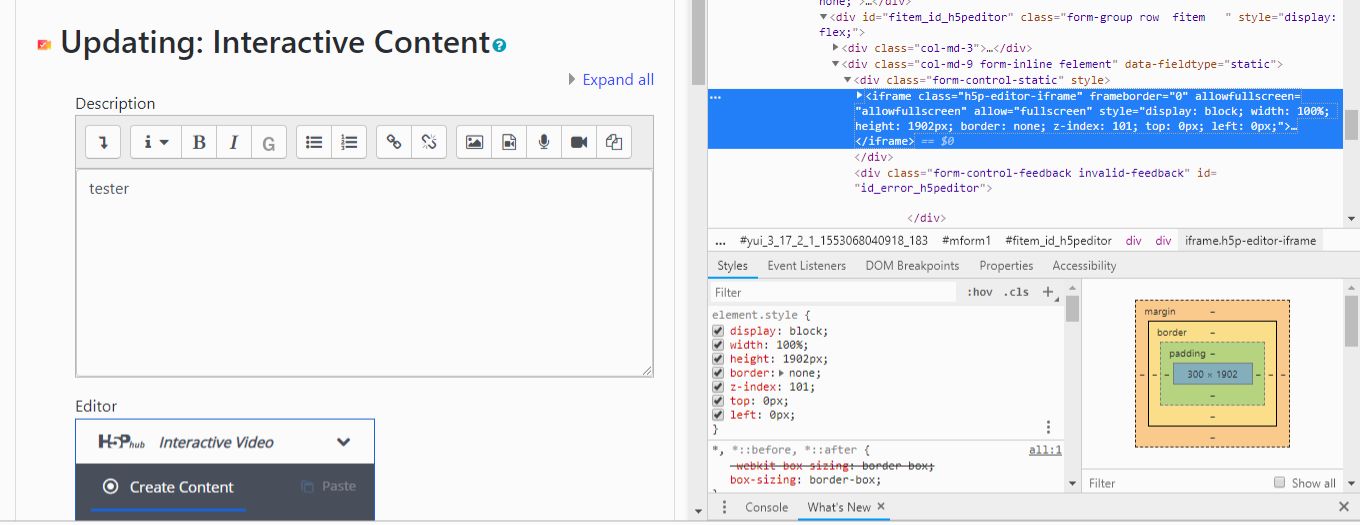Toggle the .cls class editor button
This screenshot has width=1360, height=525.
pos(1016,292)
